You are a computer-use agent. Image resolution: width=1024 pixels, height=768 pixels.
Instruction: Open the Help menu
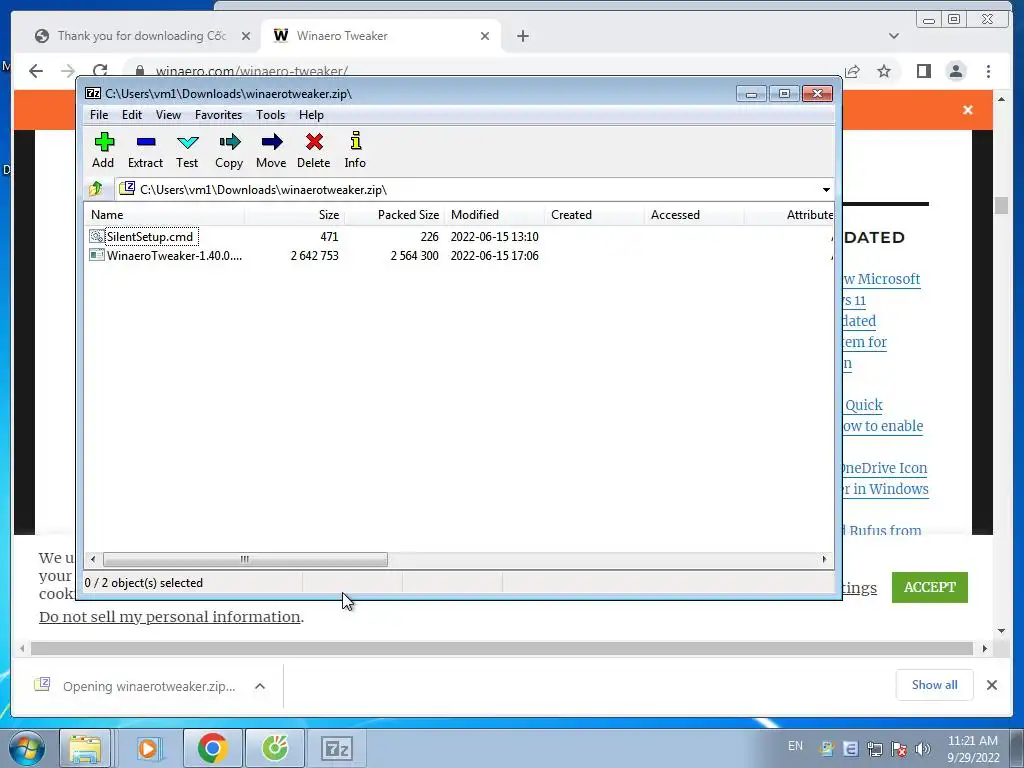pyautogui.click(x=312, y=115)
